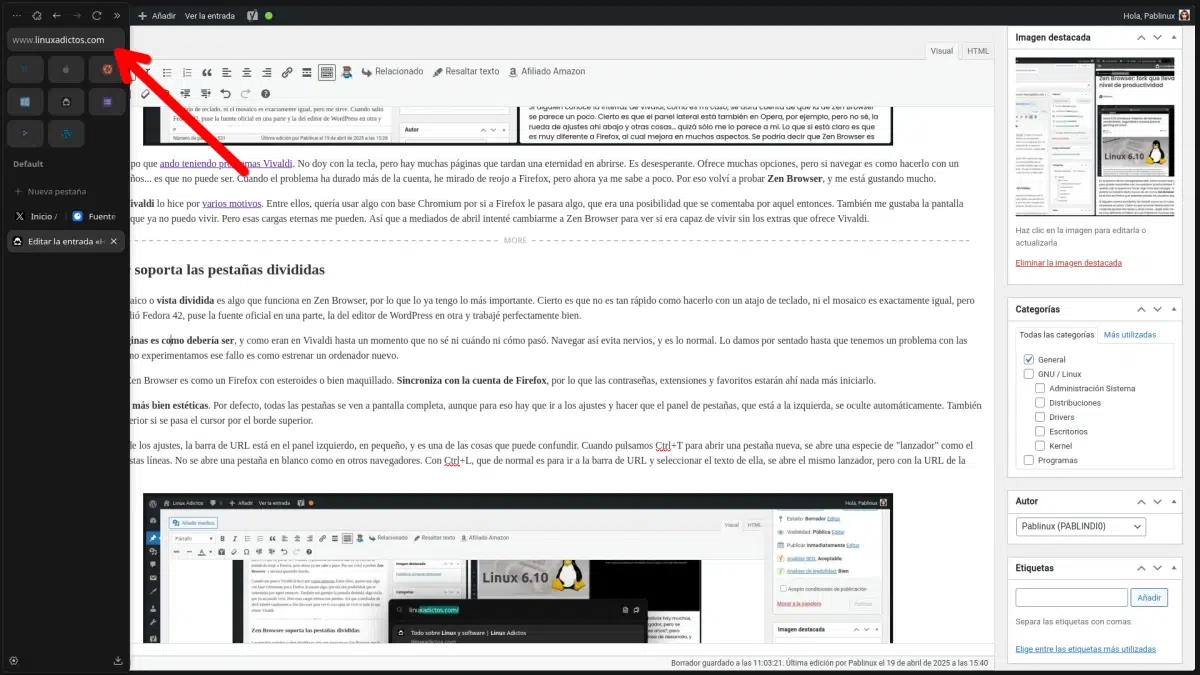Expand the sidebar toolbar overflow chevrons
This screenshot has height=675, width=1200.
pyautogui.click(x=117, y=16)
